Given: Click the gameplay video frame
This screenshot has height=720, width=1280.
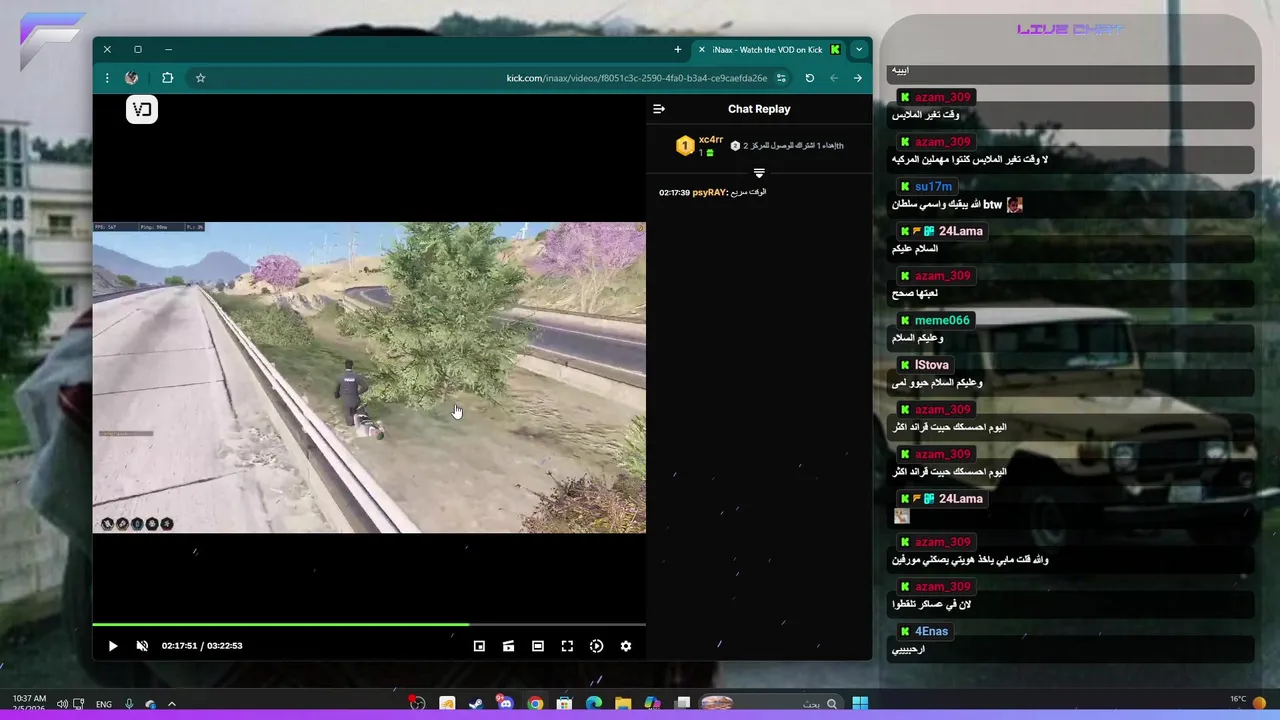Looking at the screenshot, I should 369,378.
